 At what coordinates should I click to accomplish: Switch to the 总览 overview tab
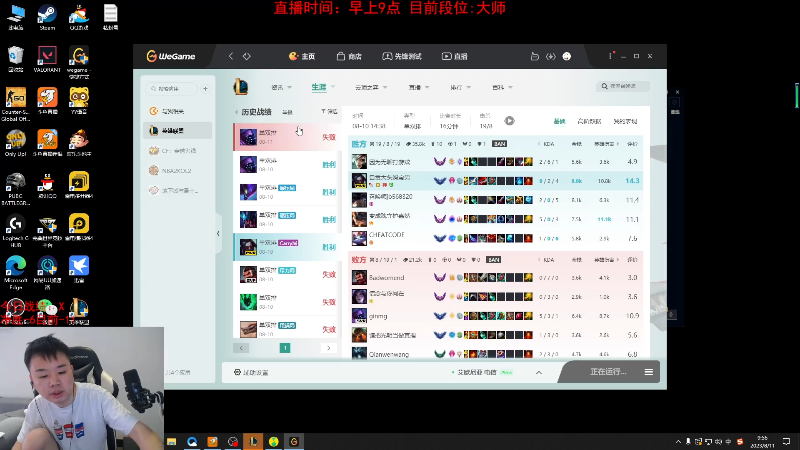coord(559,121)
